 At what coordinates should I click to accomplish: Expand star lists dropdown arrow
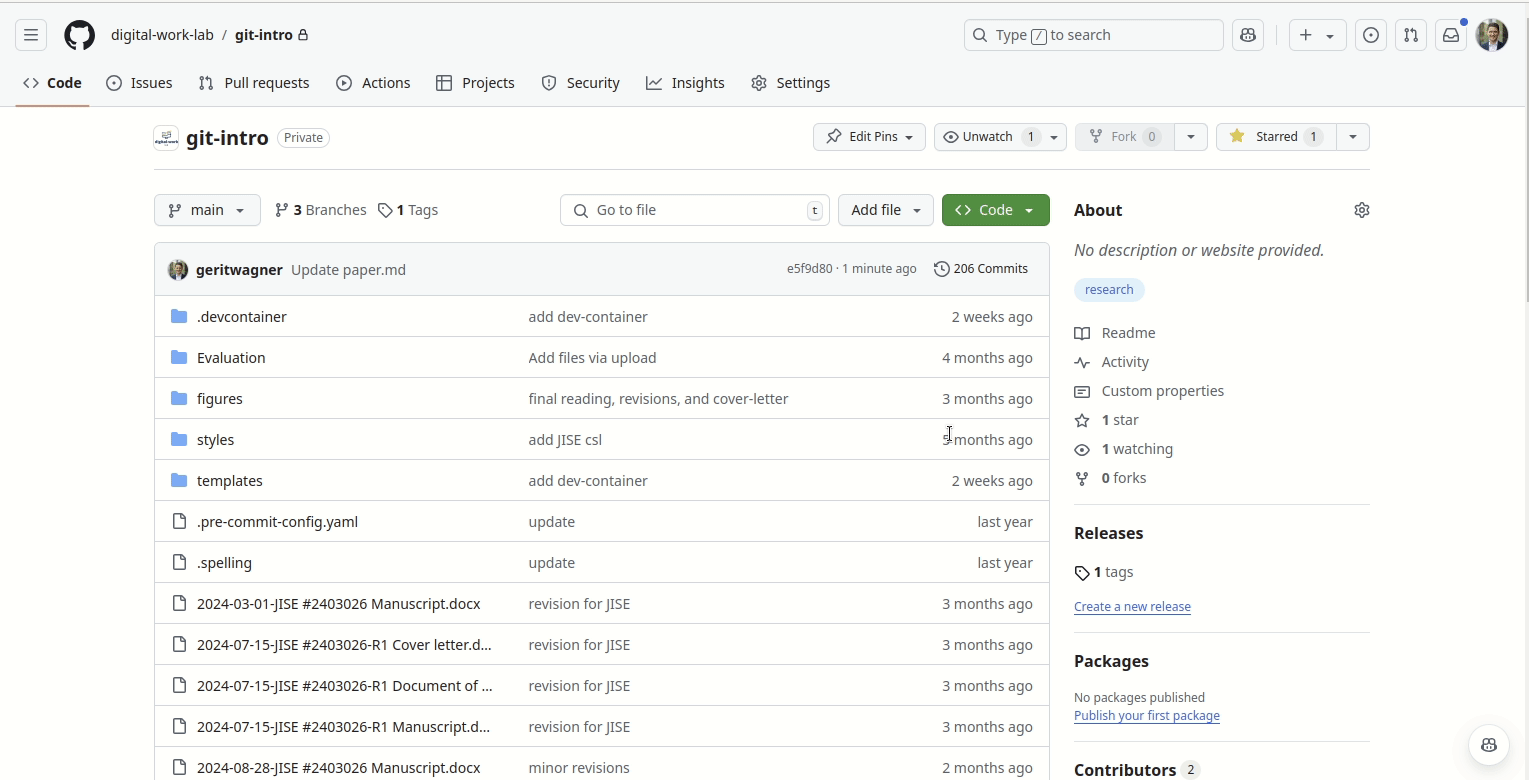click(1353, 137)
